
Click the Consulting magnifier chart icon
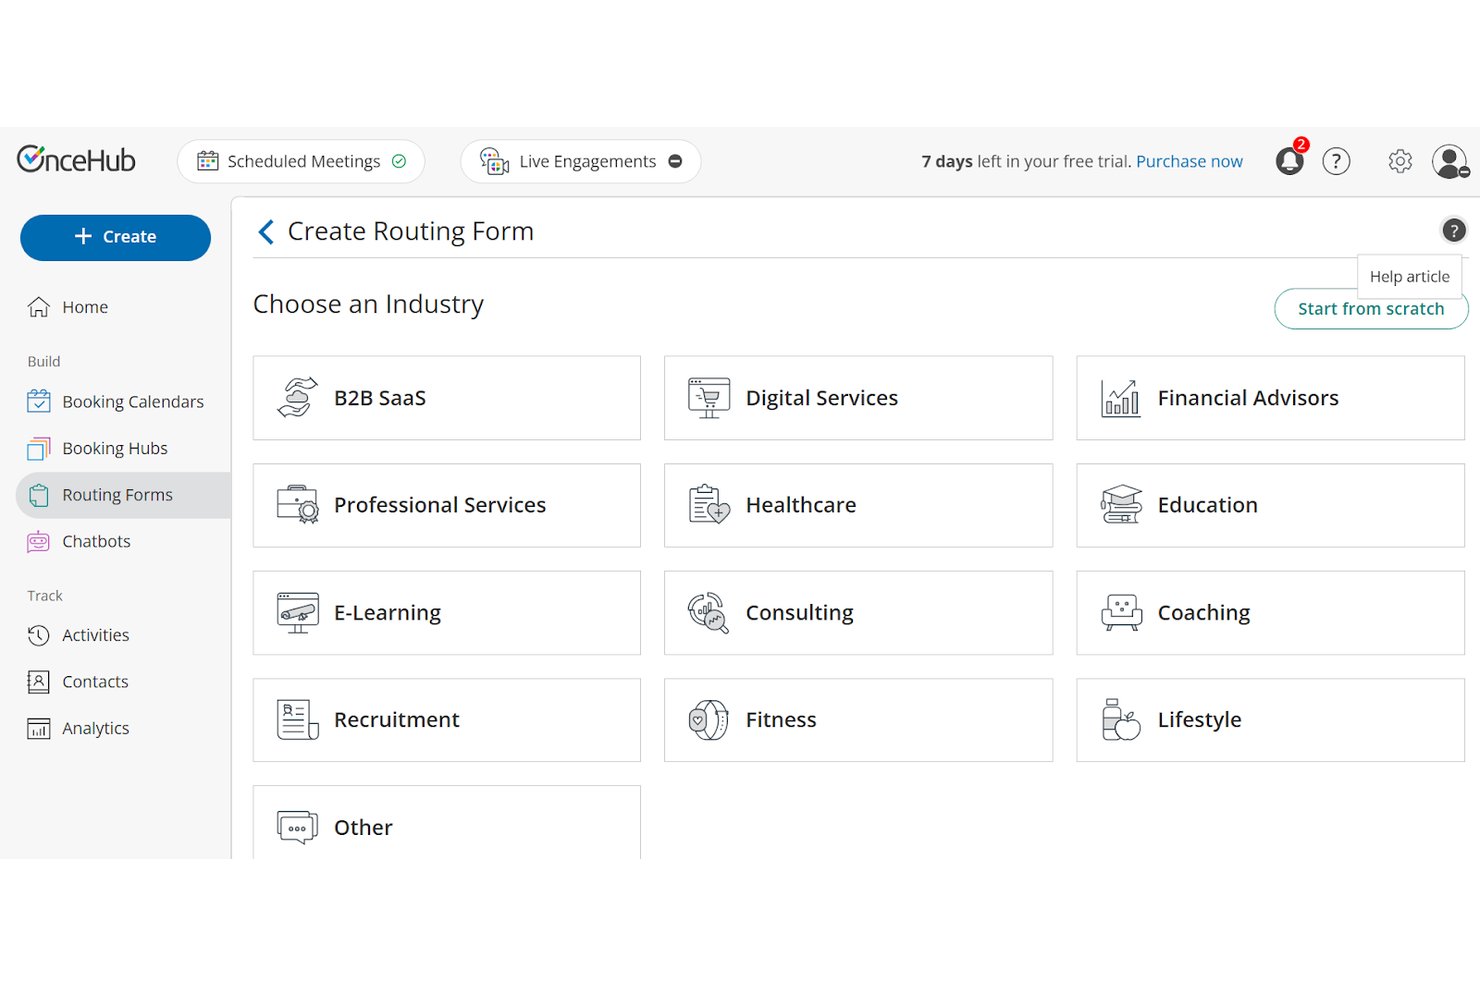[709, 613]
